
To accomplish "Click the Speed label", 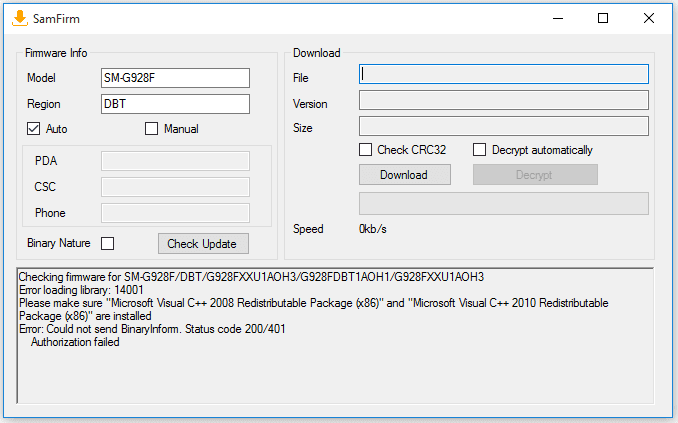I will click(x=308, y=229).
